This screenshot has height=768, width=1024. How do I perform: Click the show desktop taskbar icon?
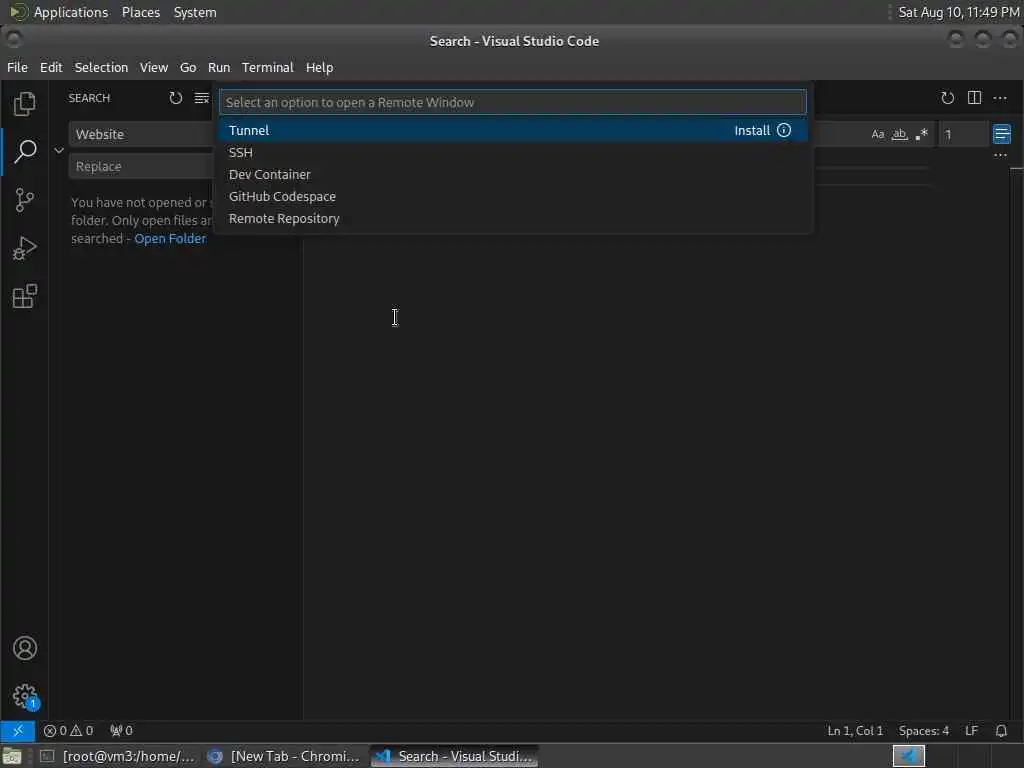[12, 756]
